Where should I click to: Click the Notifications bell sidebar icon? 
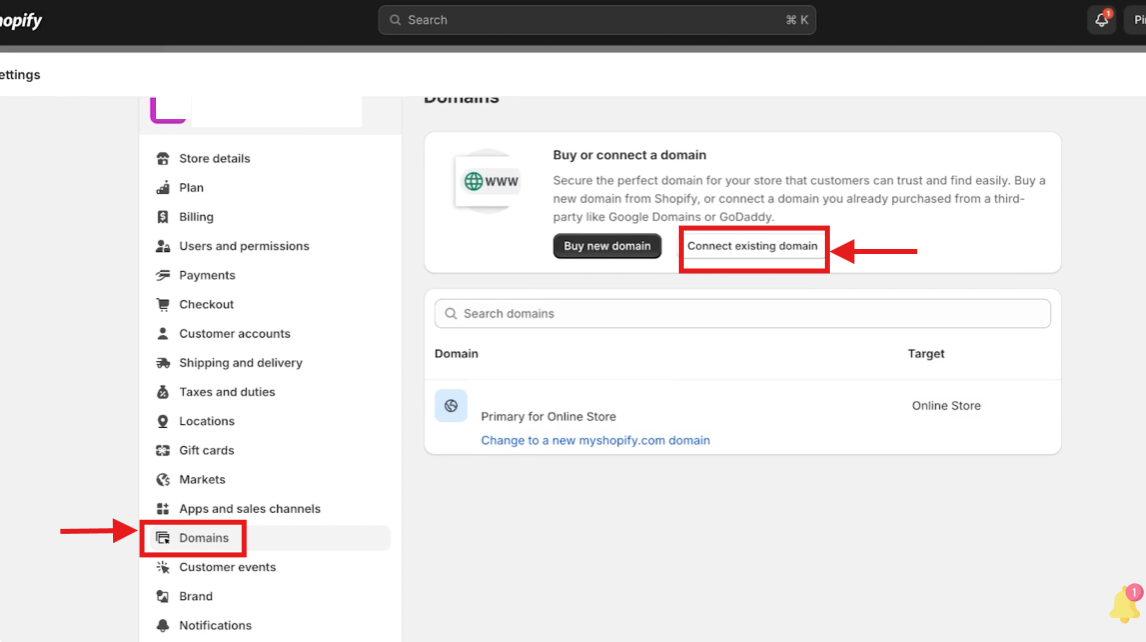(x=162, y=627)
